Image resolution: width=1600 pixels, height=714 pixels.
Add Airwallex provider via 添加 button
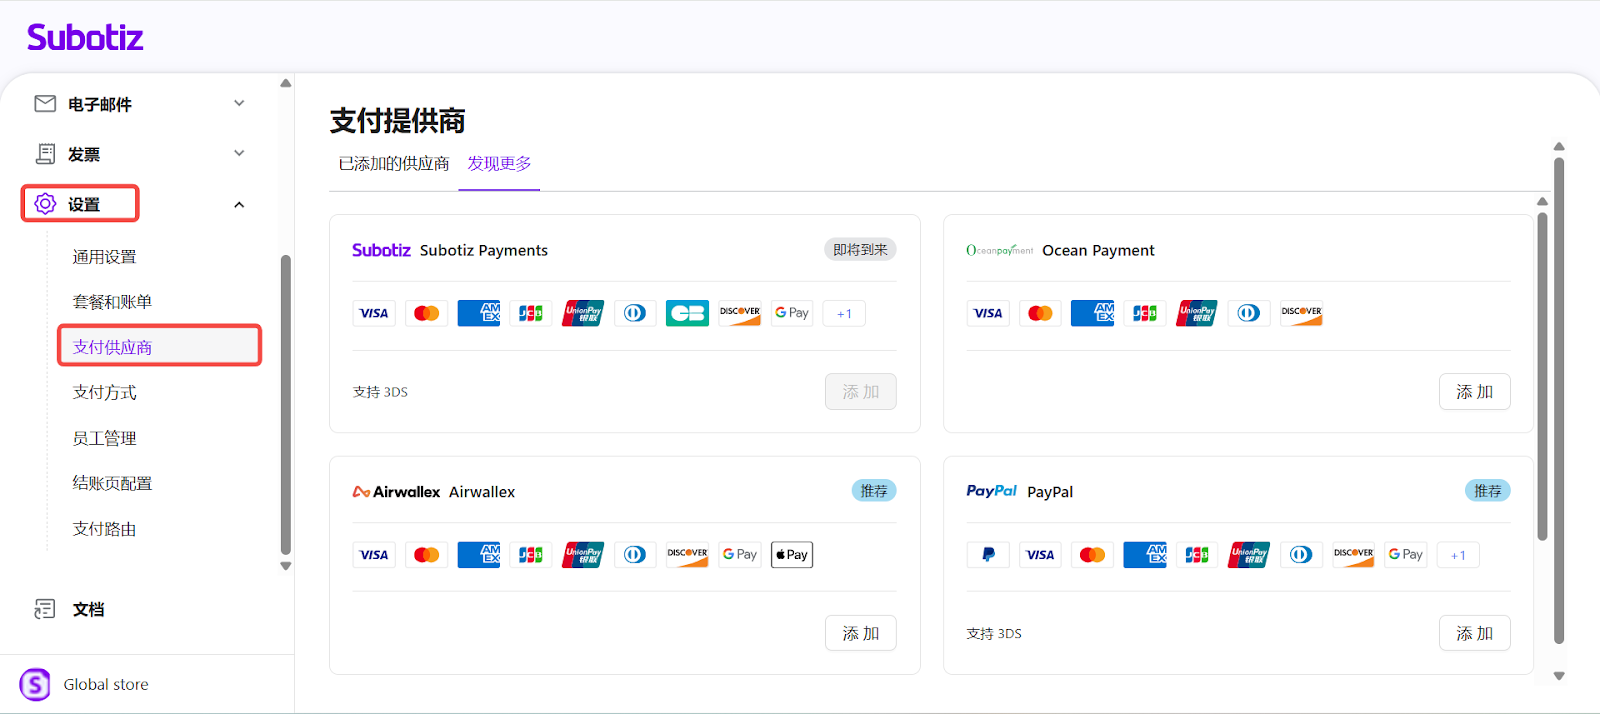click(860, 633)
